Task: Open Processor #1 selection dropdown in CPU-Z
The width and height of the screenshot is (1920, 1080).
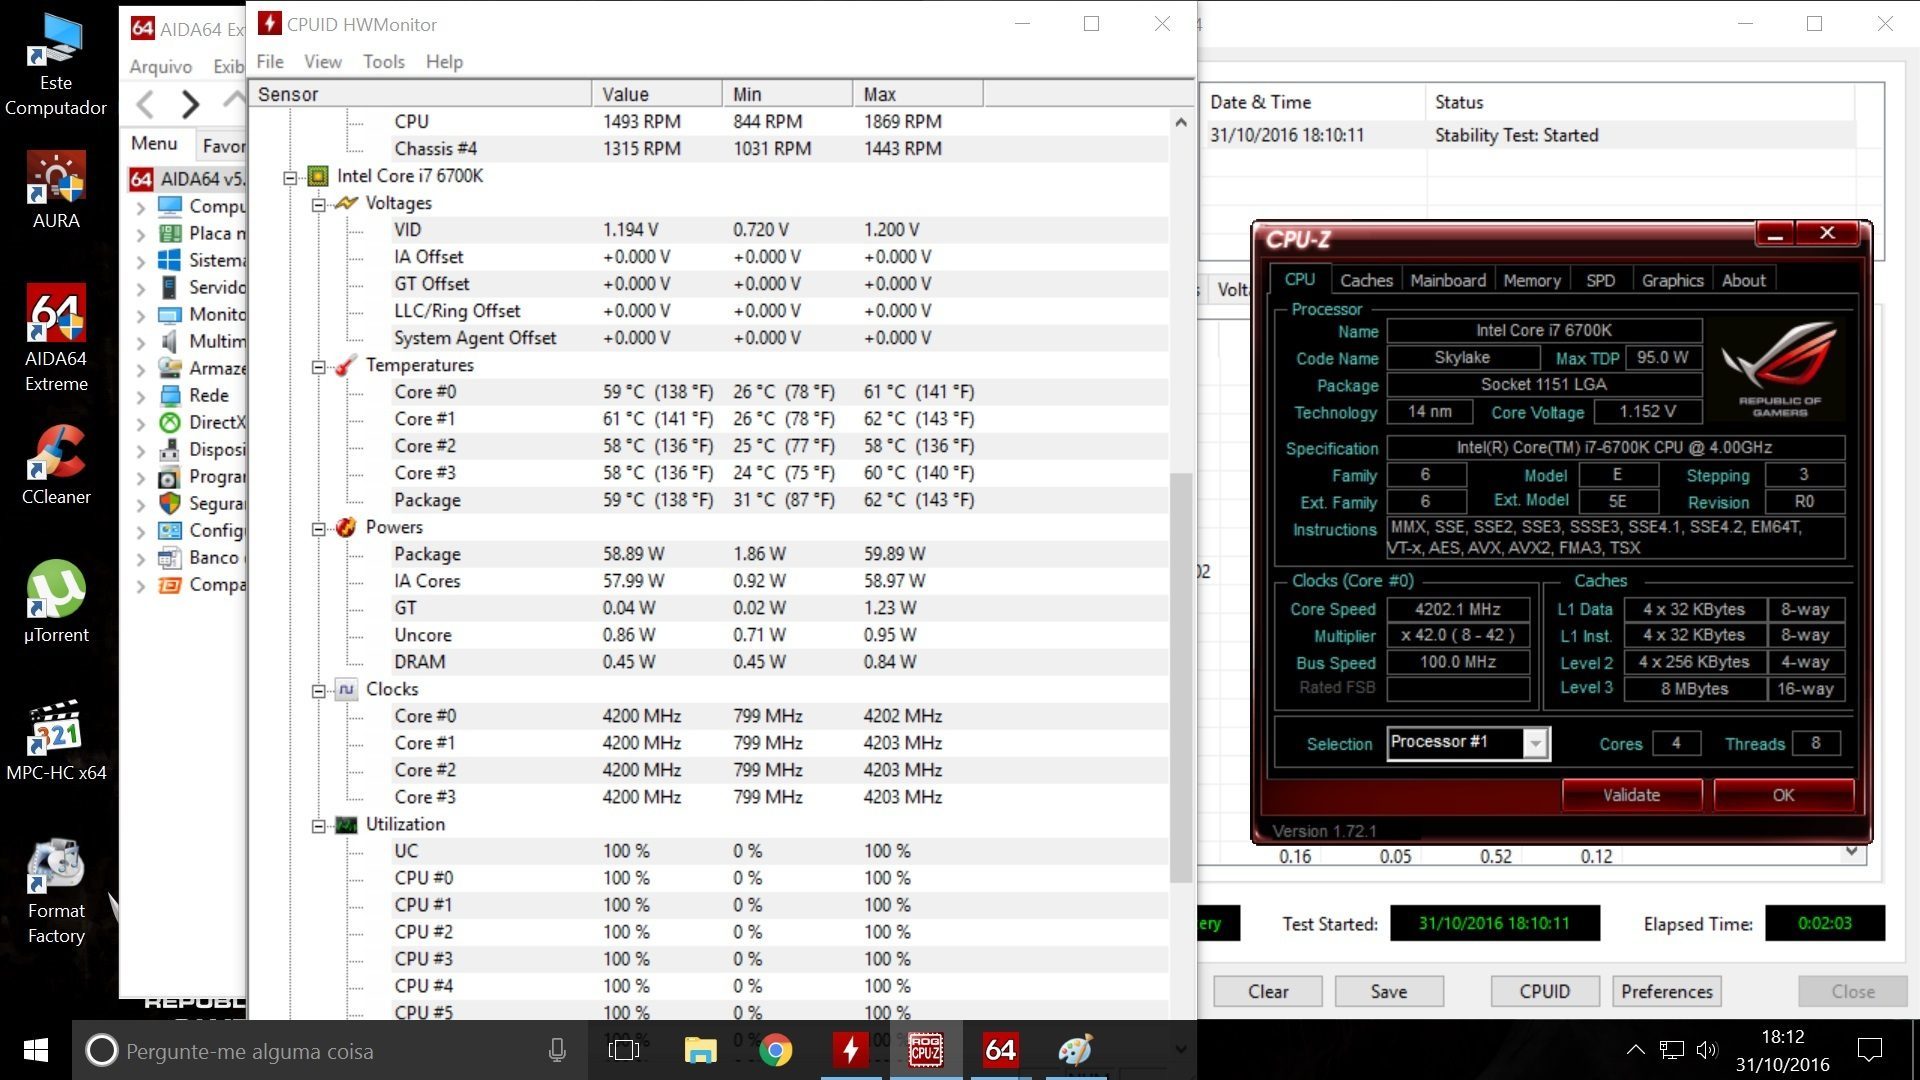Action: tap(1535, 743)
